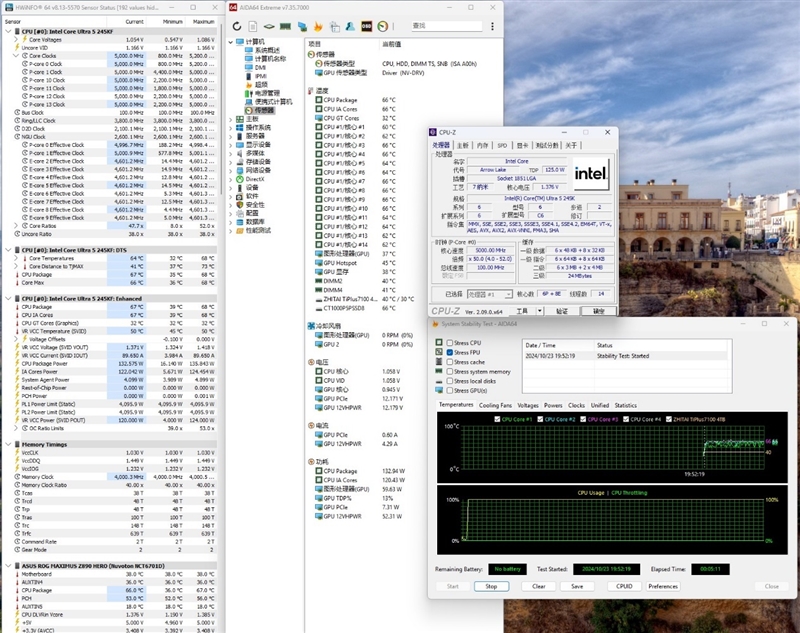800x633 pixels.
Task: Click the AIDA64 查找 search field
Action: [x=446, y=26]
